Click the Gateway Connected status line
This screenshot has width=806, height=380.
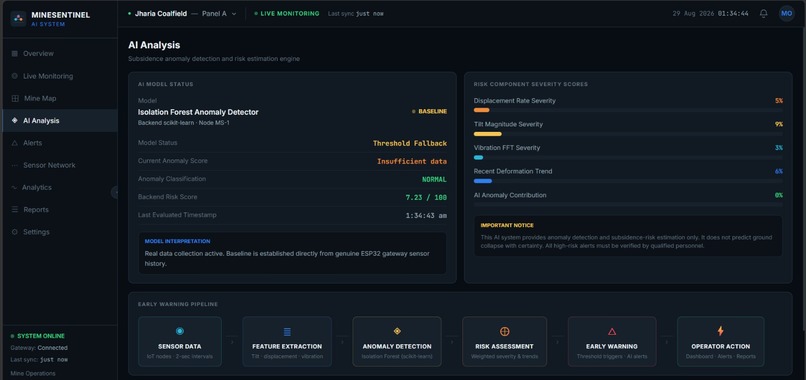pos(39,348)
